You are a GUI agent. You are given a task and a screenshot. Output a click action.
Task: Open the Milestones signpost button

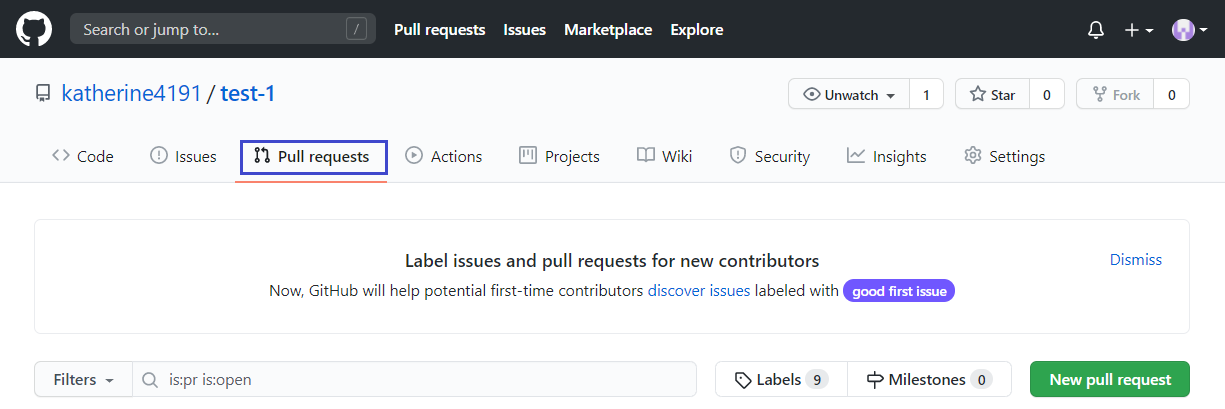point(929,380)
